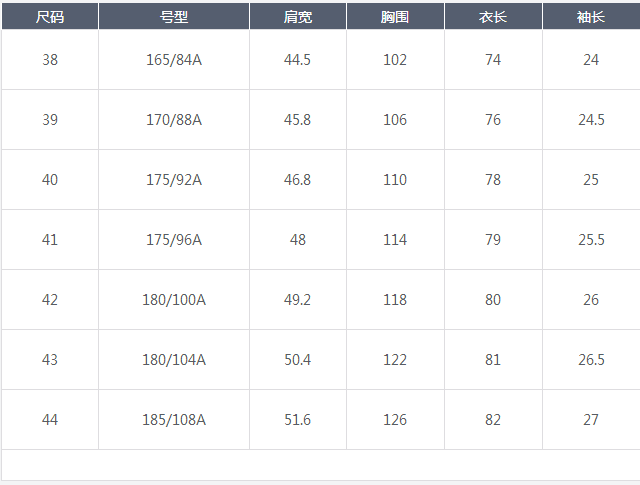Click shoulder width value 48
The height and width of the screenshot is (485, 640).
pyautogui.click(x=298, y=240)
